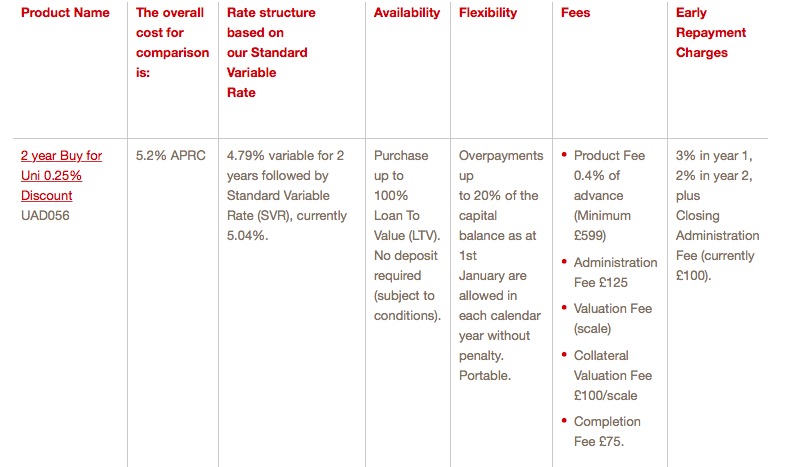Click the Availability column header

click(x=407, y=13)
